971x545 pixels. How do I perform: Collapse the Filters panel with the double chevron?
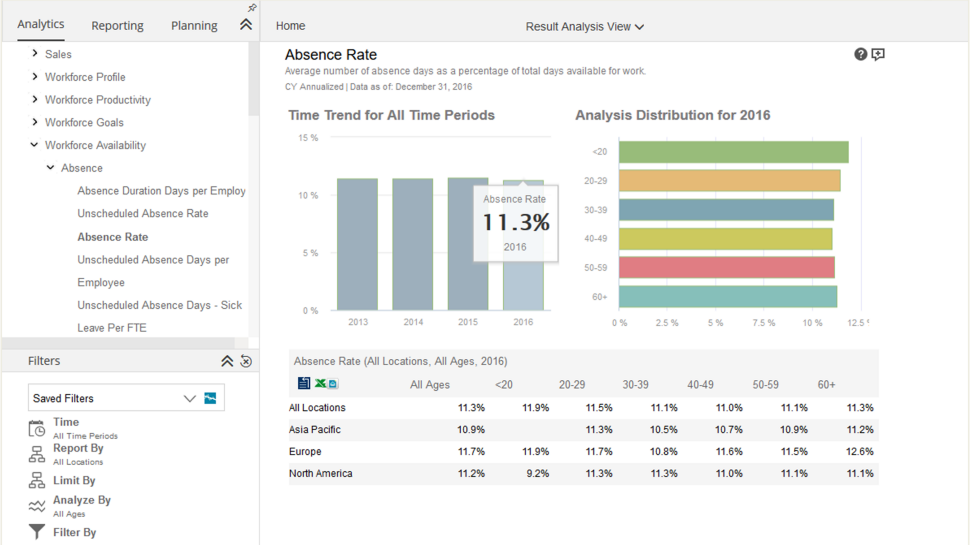[227, 361]
